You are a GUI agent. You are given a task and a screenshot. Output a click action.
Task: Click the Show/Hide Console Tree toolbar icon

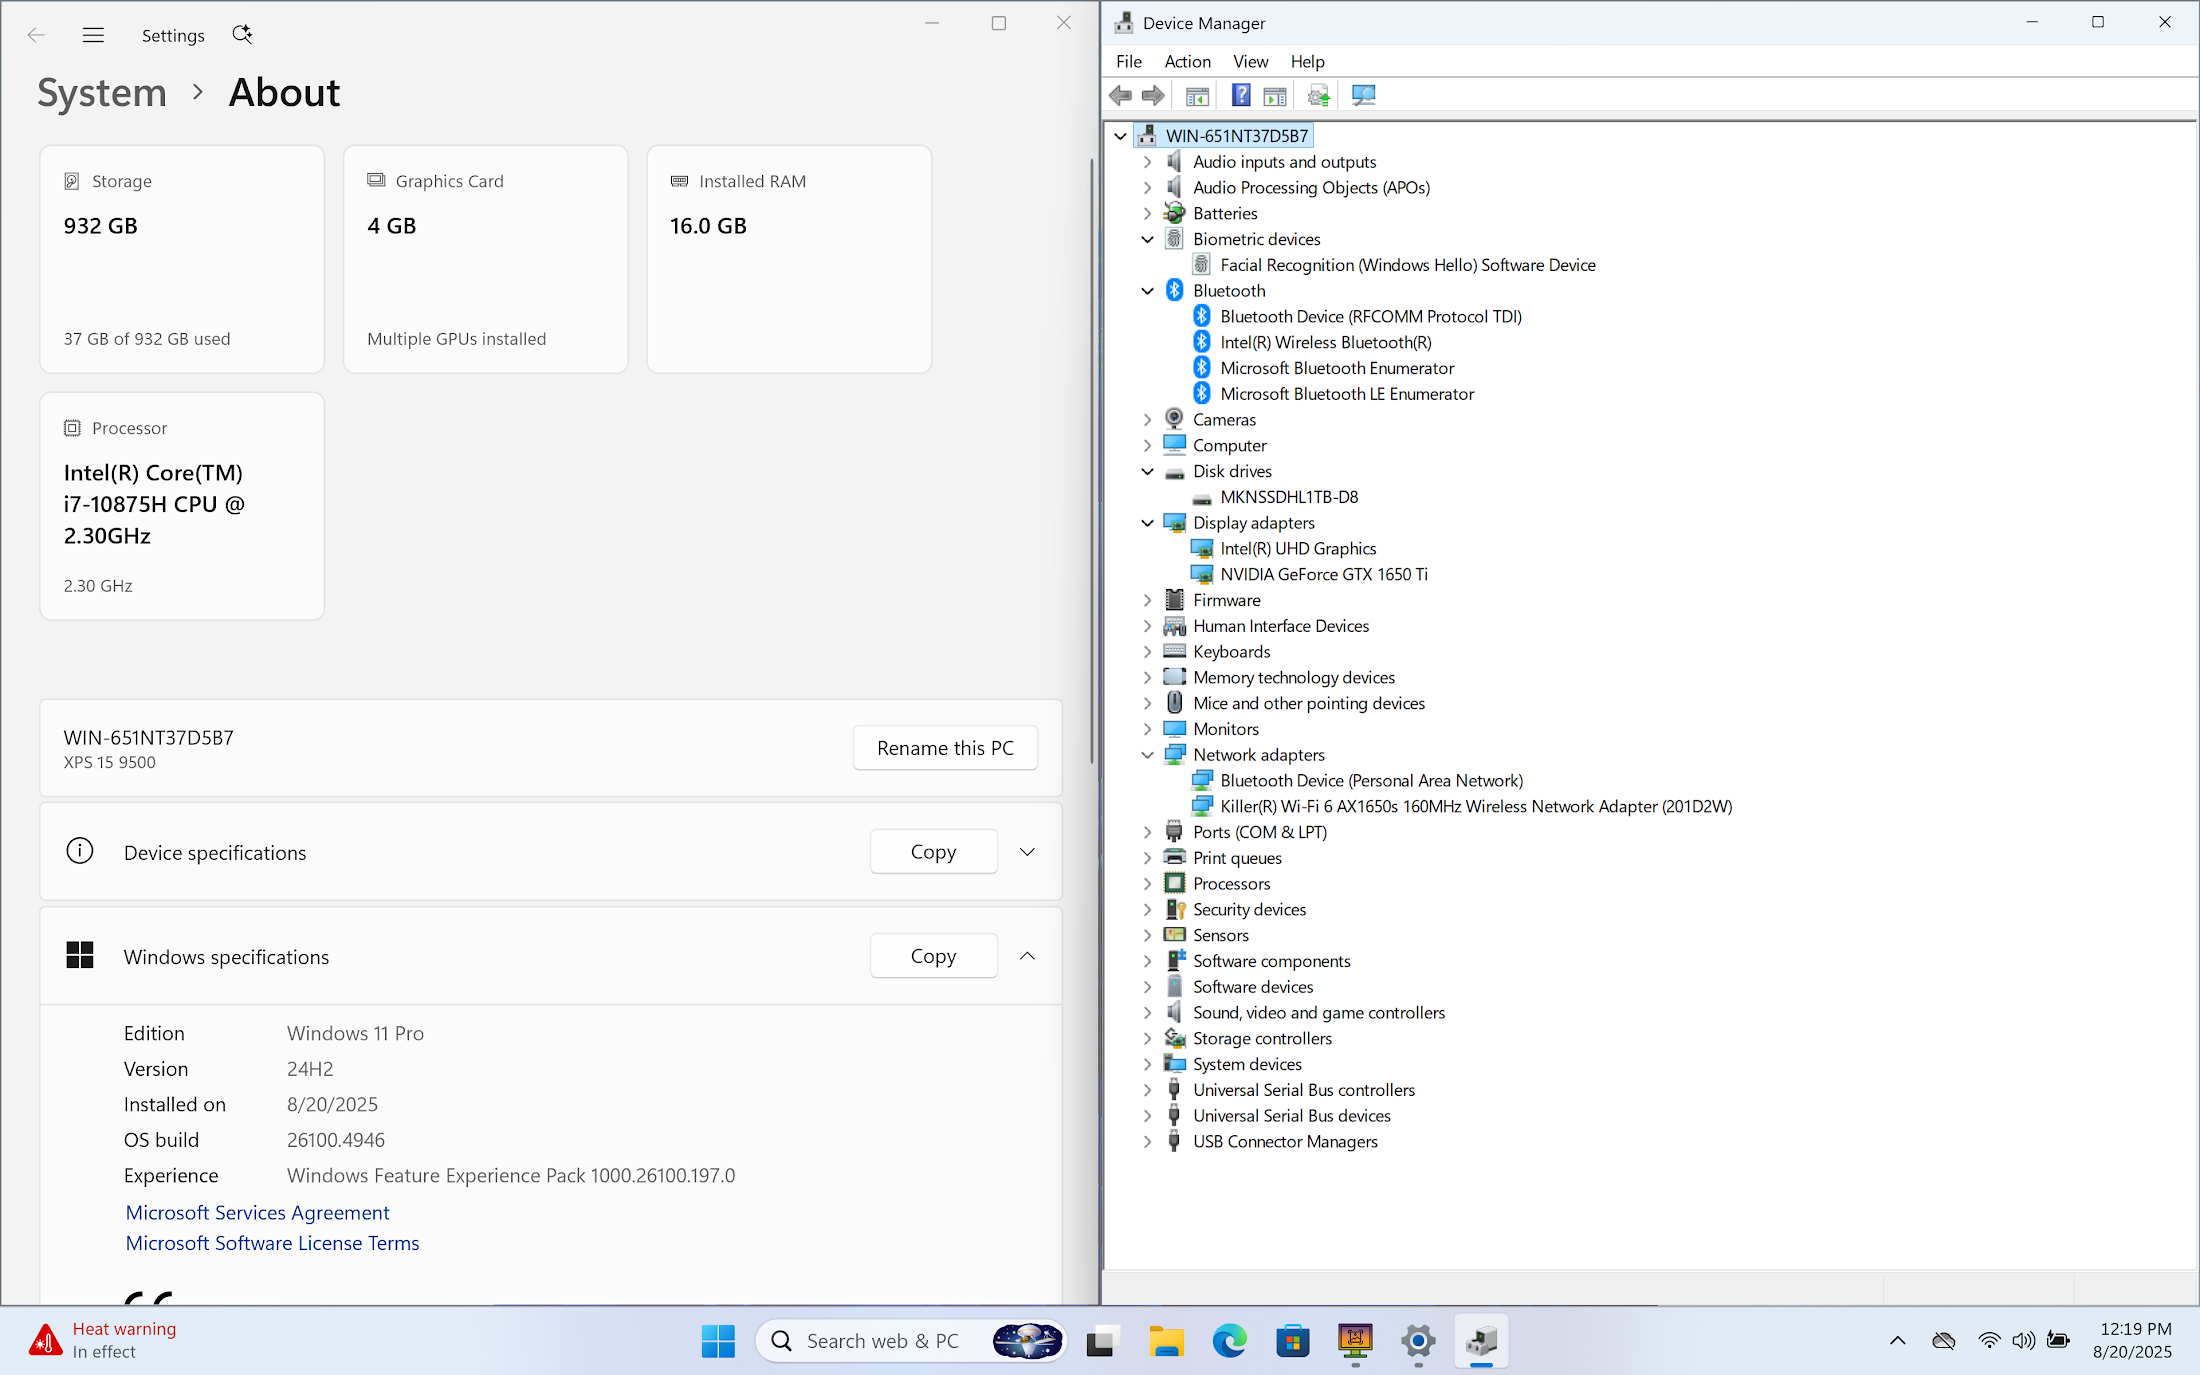point(1197,96)
